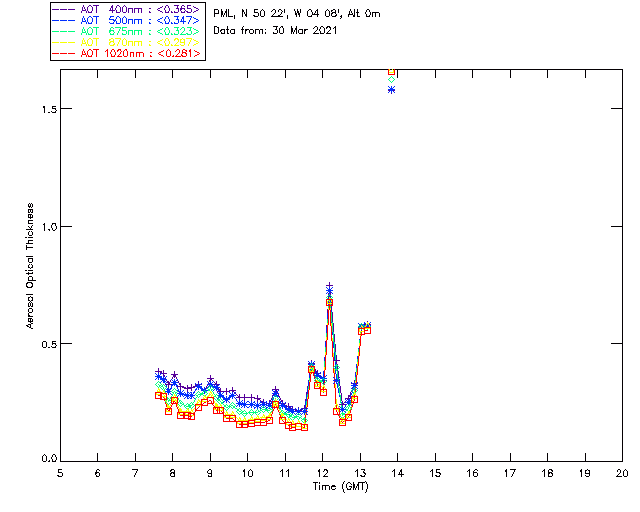Image resolution: width=640 pixels, height=512 pixels.
Task: Click the PML station location text
Action: pos(297,14)
